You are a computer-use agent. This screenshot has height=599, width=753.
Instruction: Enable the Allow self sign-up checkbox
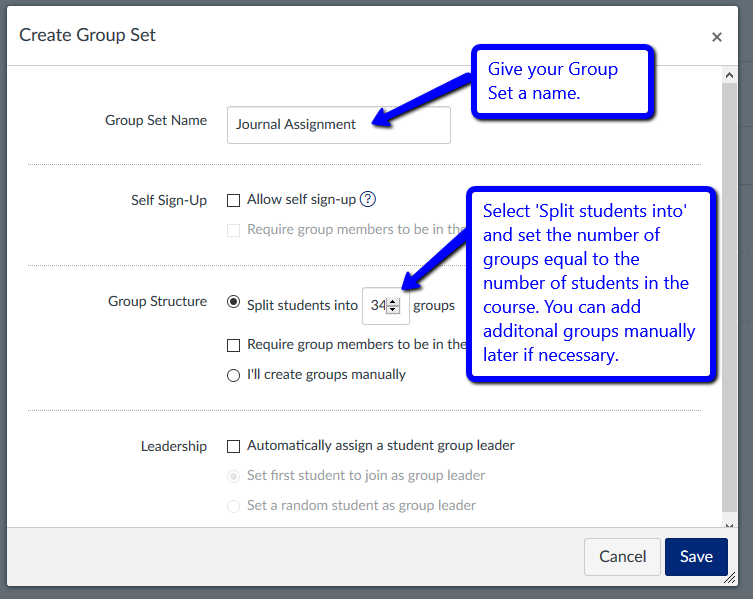pyautogui.click(x=234, y=200)
